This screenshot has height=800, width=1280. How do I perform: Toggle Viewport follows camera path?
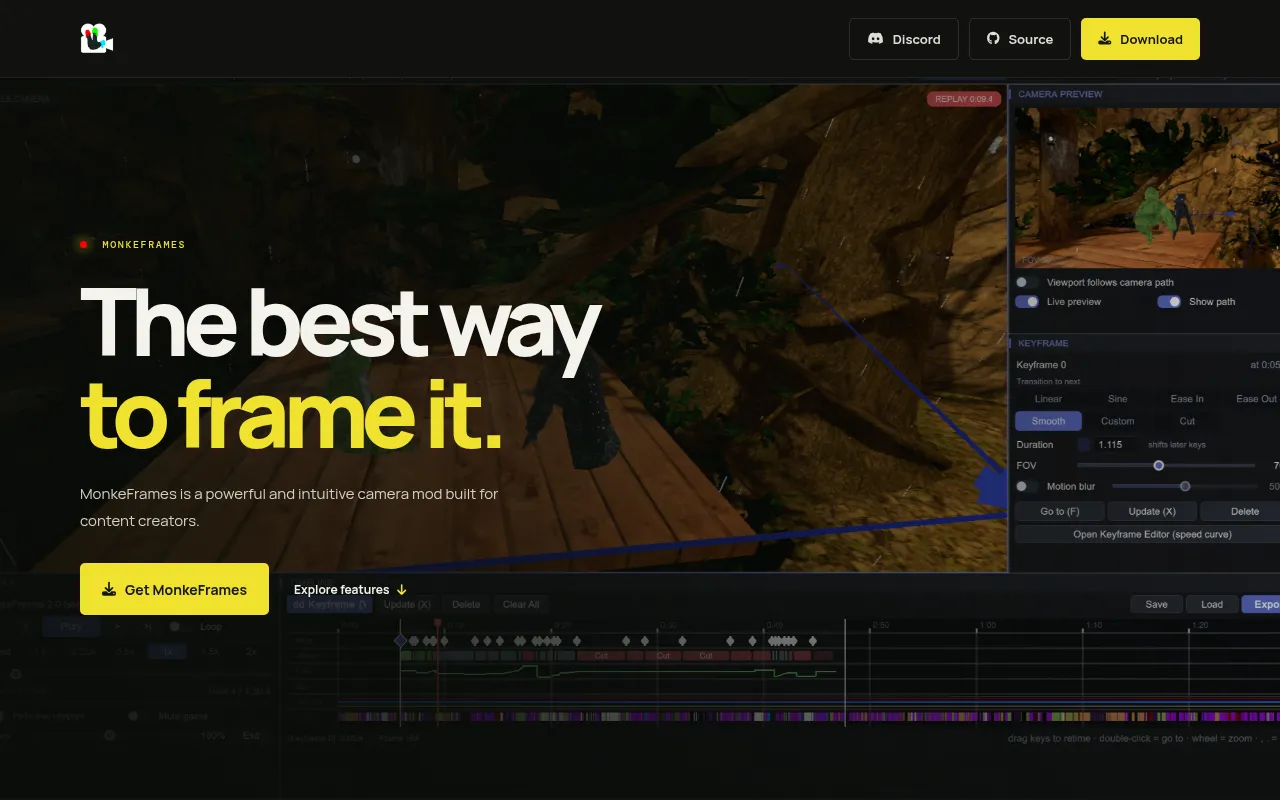pos(1027,282)
